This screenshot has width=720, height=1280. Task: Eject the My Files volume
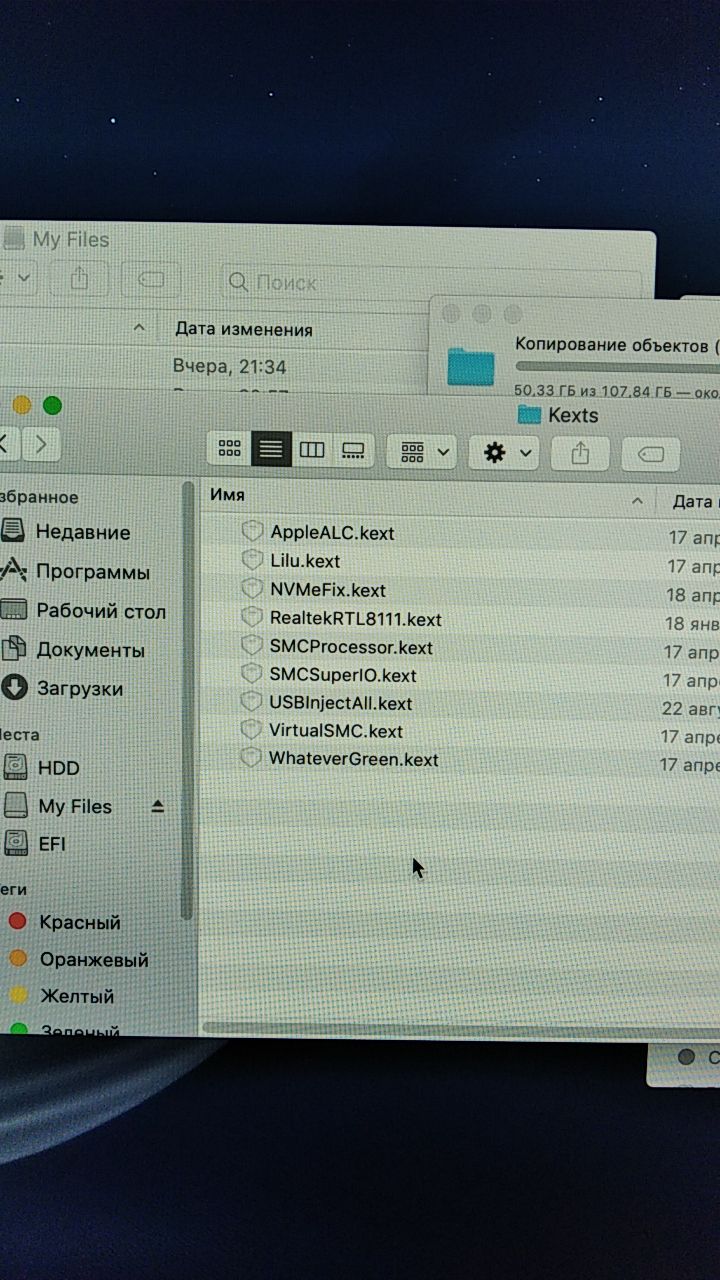(158, 806)
